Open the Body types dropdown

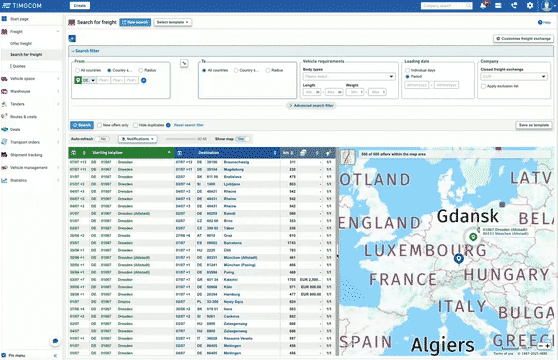click(349, 76)
